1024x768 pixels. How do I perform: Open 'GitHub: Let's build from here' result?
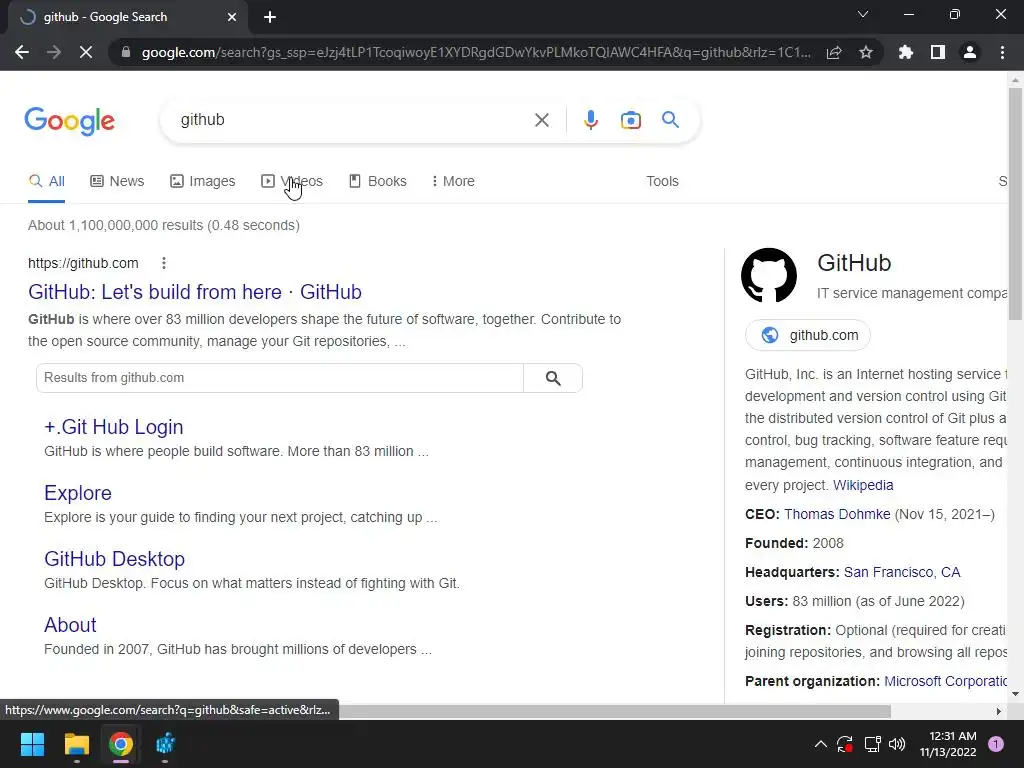[195, 292]
